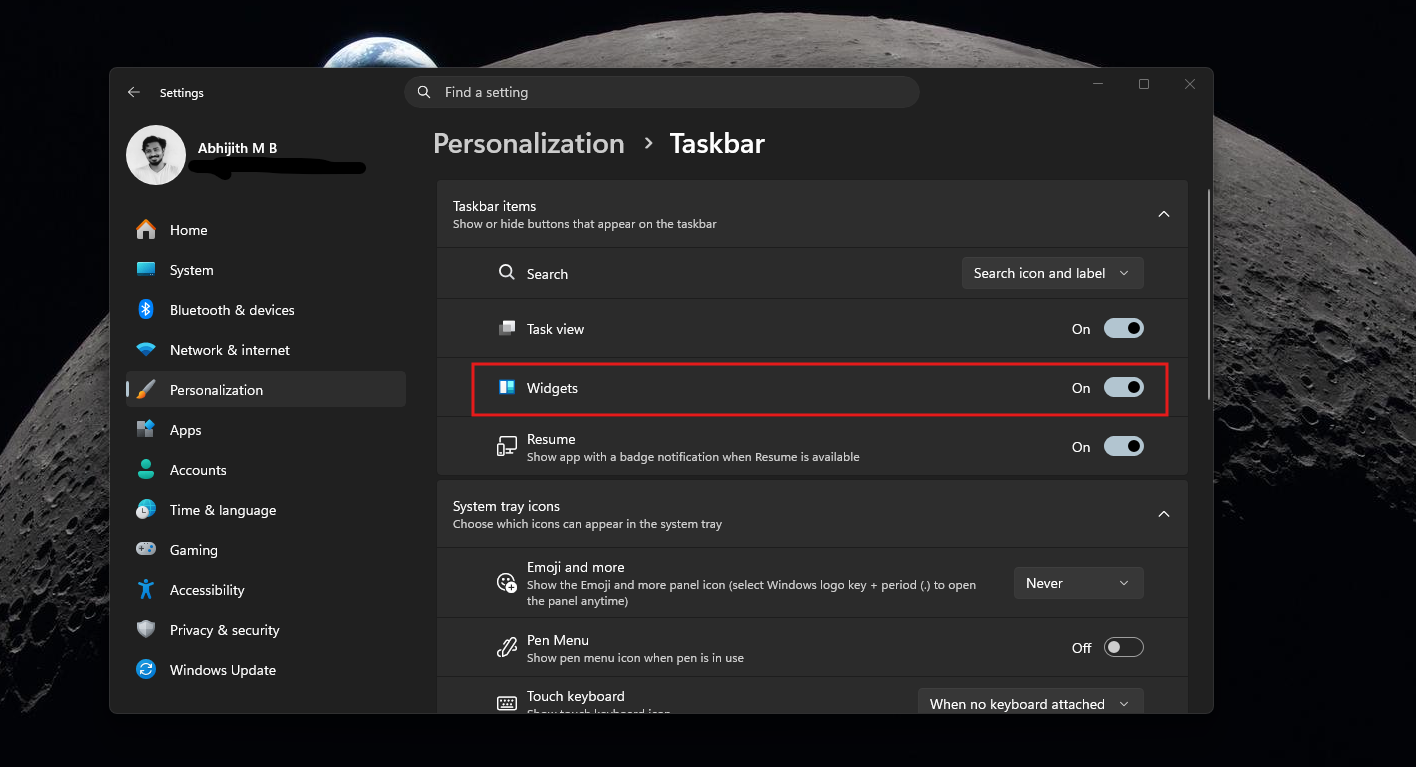This screenshot has height=767, width=1416.
Task: Close the Settings window
Action: coord(1190,84)
